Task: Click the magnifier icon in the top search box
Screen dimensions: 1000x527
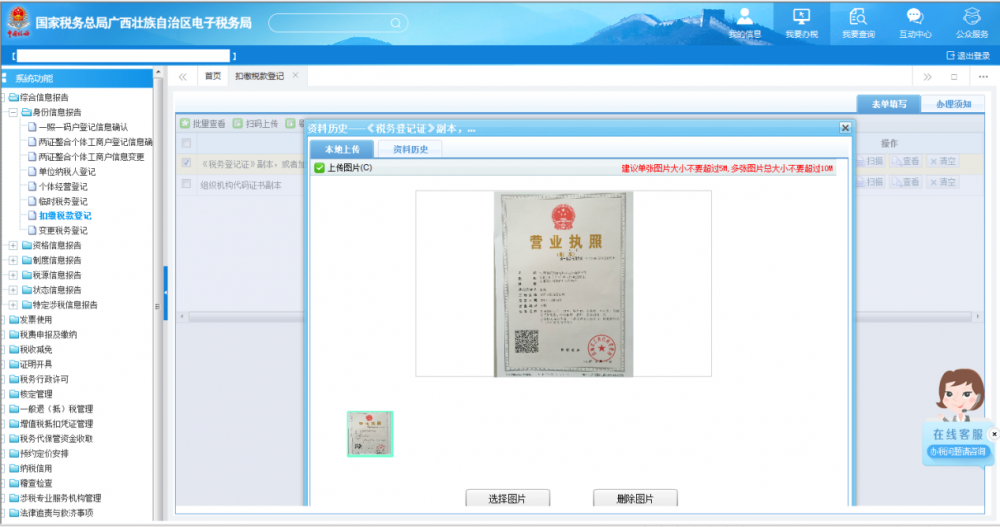Action: (396, 23)
